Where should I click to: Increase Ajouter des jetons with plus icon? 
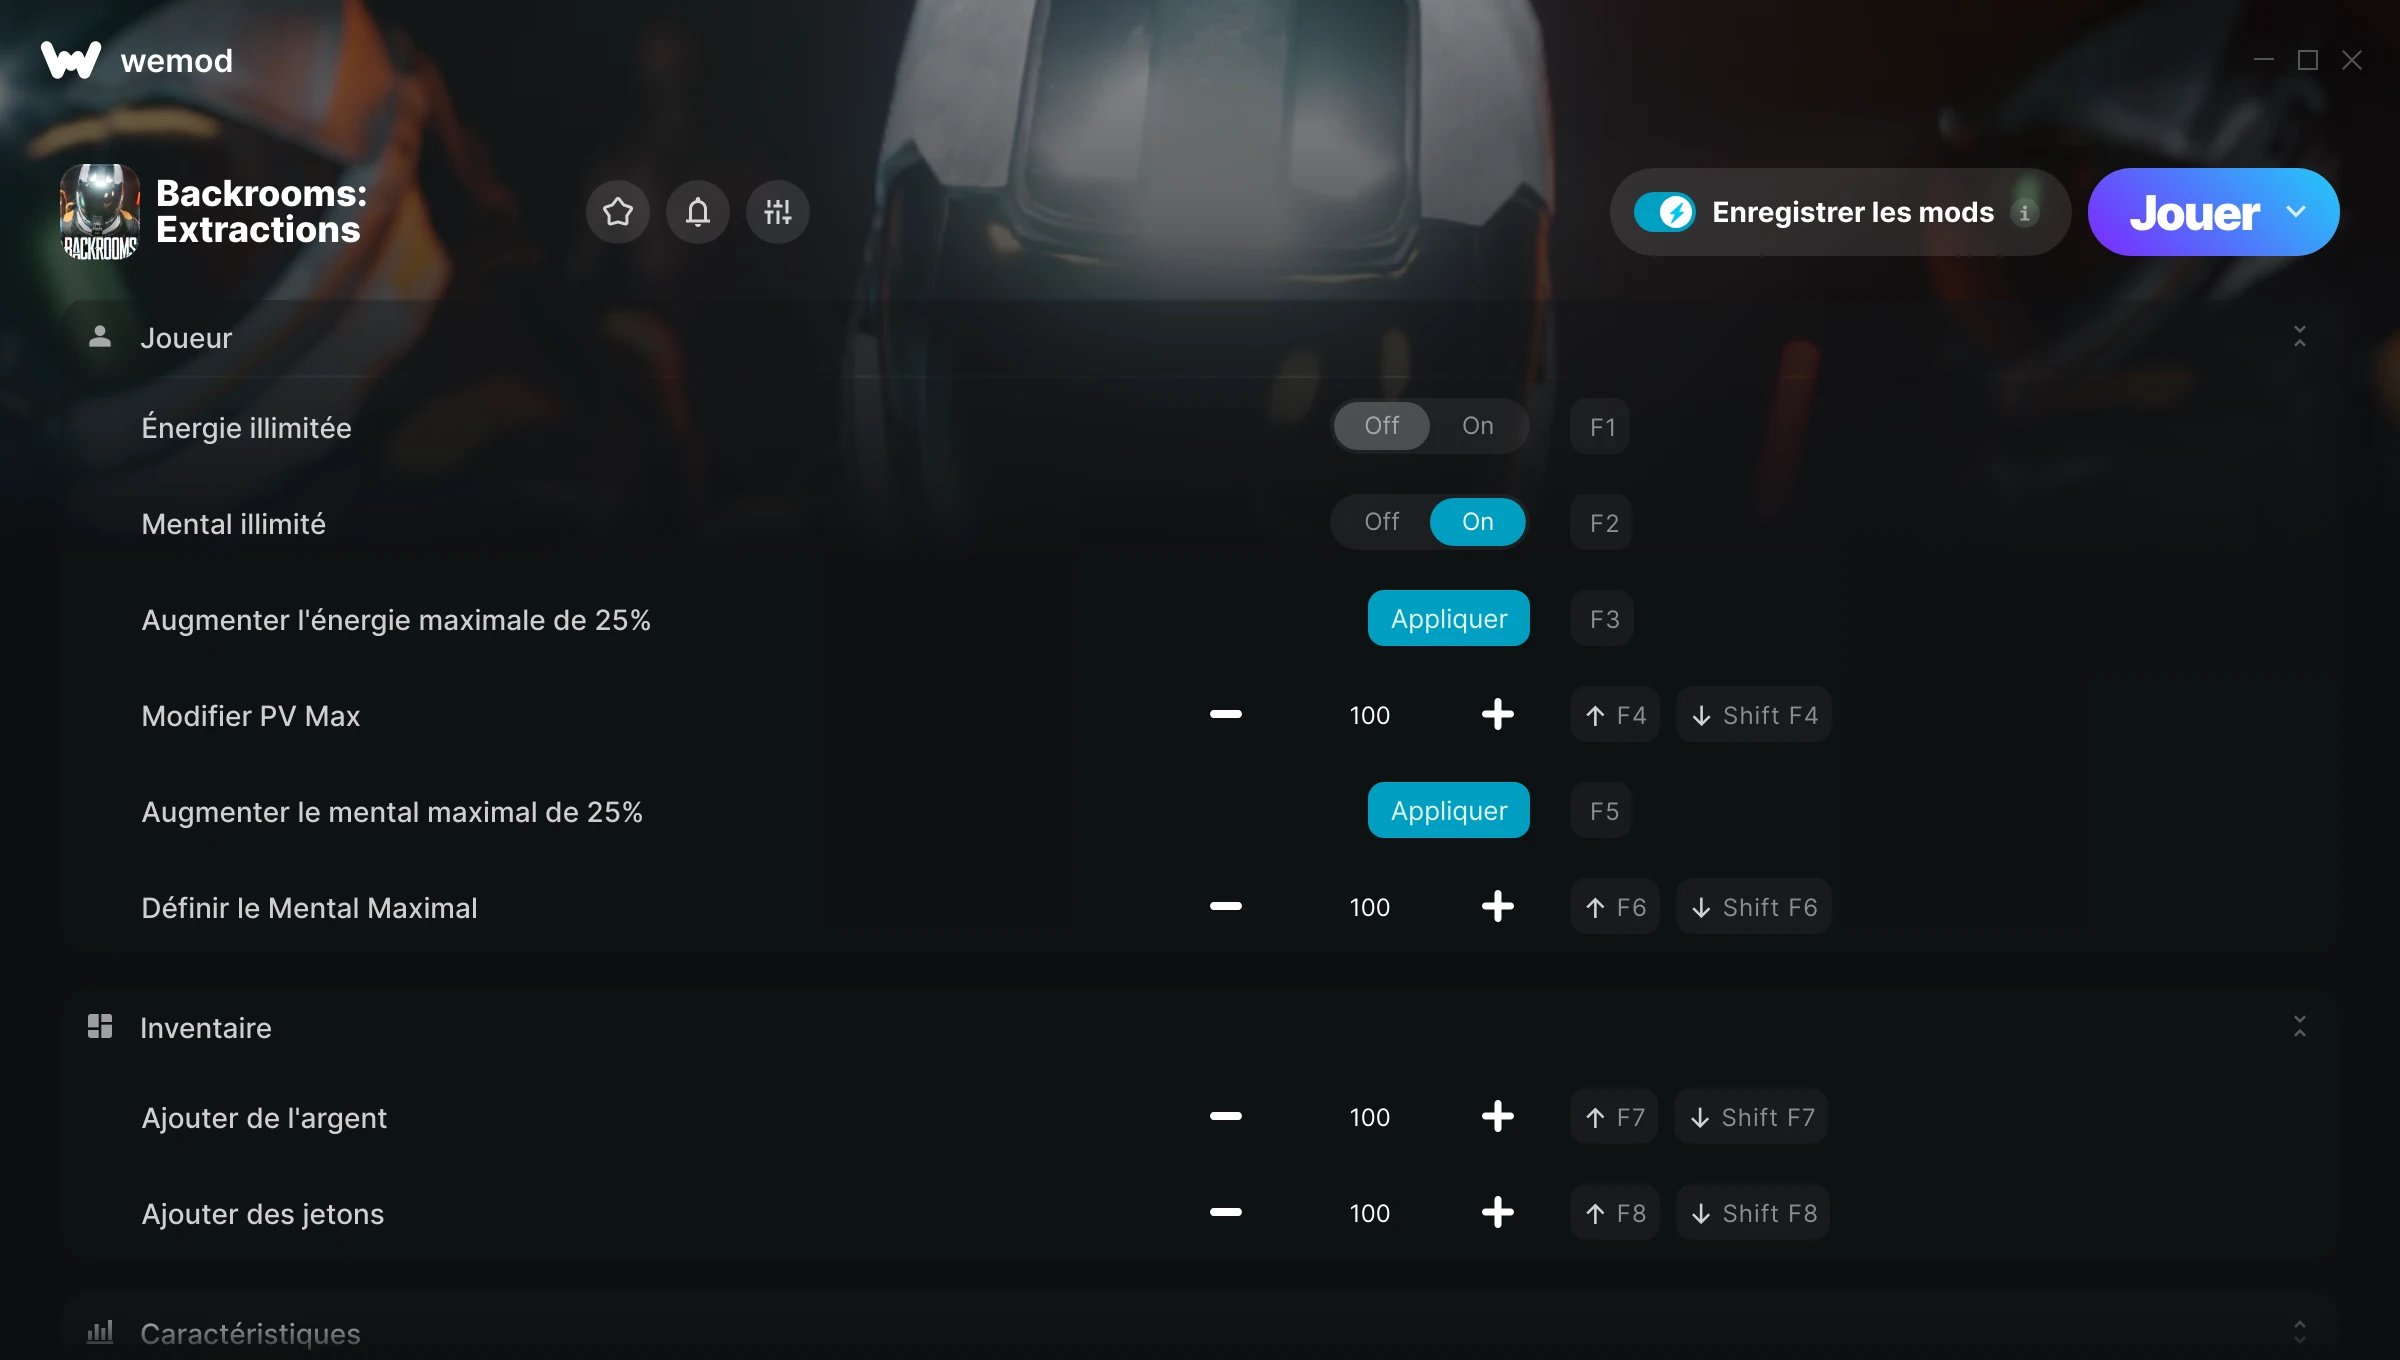[1497, 1212]
